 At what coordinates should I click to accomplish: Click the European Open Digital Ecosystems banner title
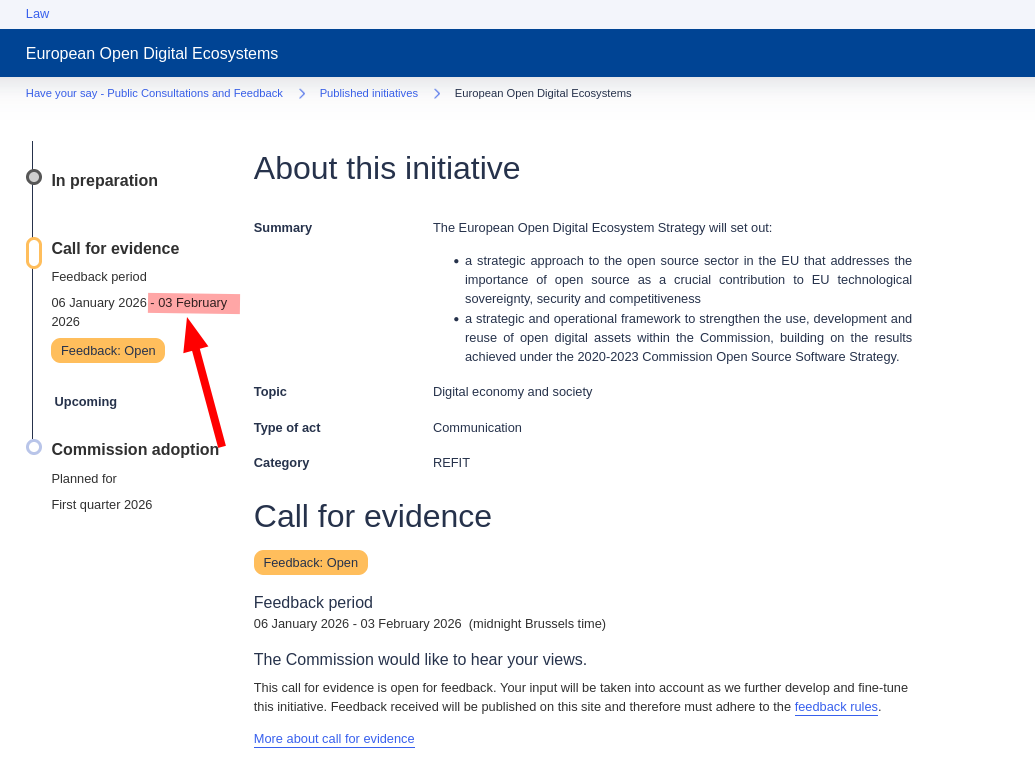click(152, 54)
